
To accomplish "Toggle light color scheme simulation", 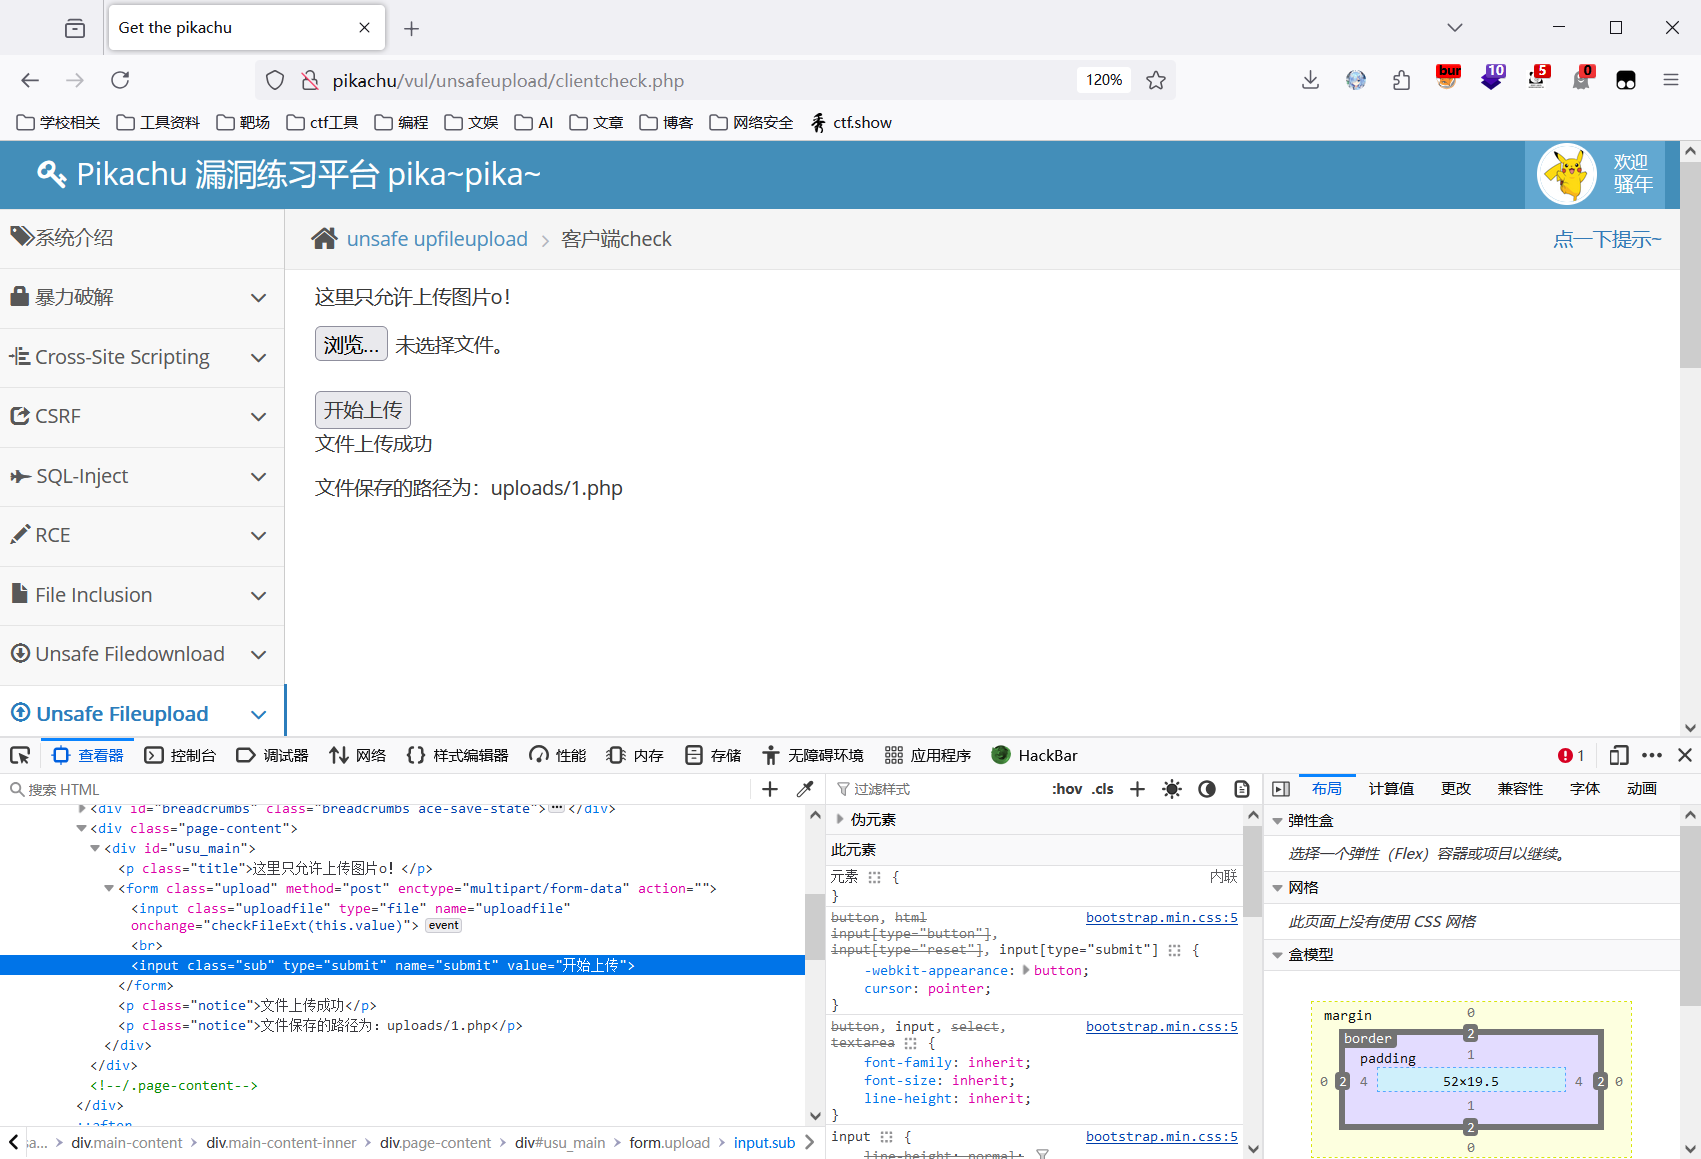I will 1172,789.
